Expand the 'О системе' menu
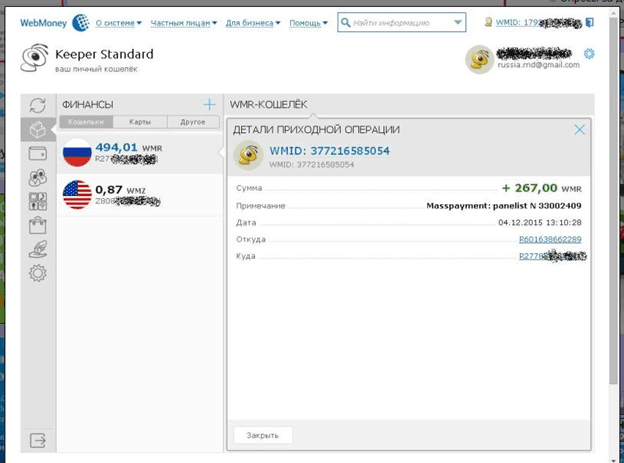Screen dimensions: 624x463 click(x=119, y=23)
